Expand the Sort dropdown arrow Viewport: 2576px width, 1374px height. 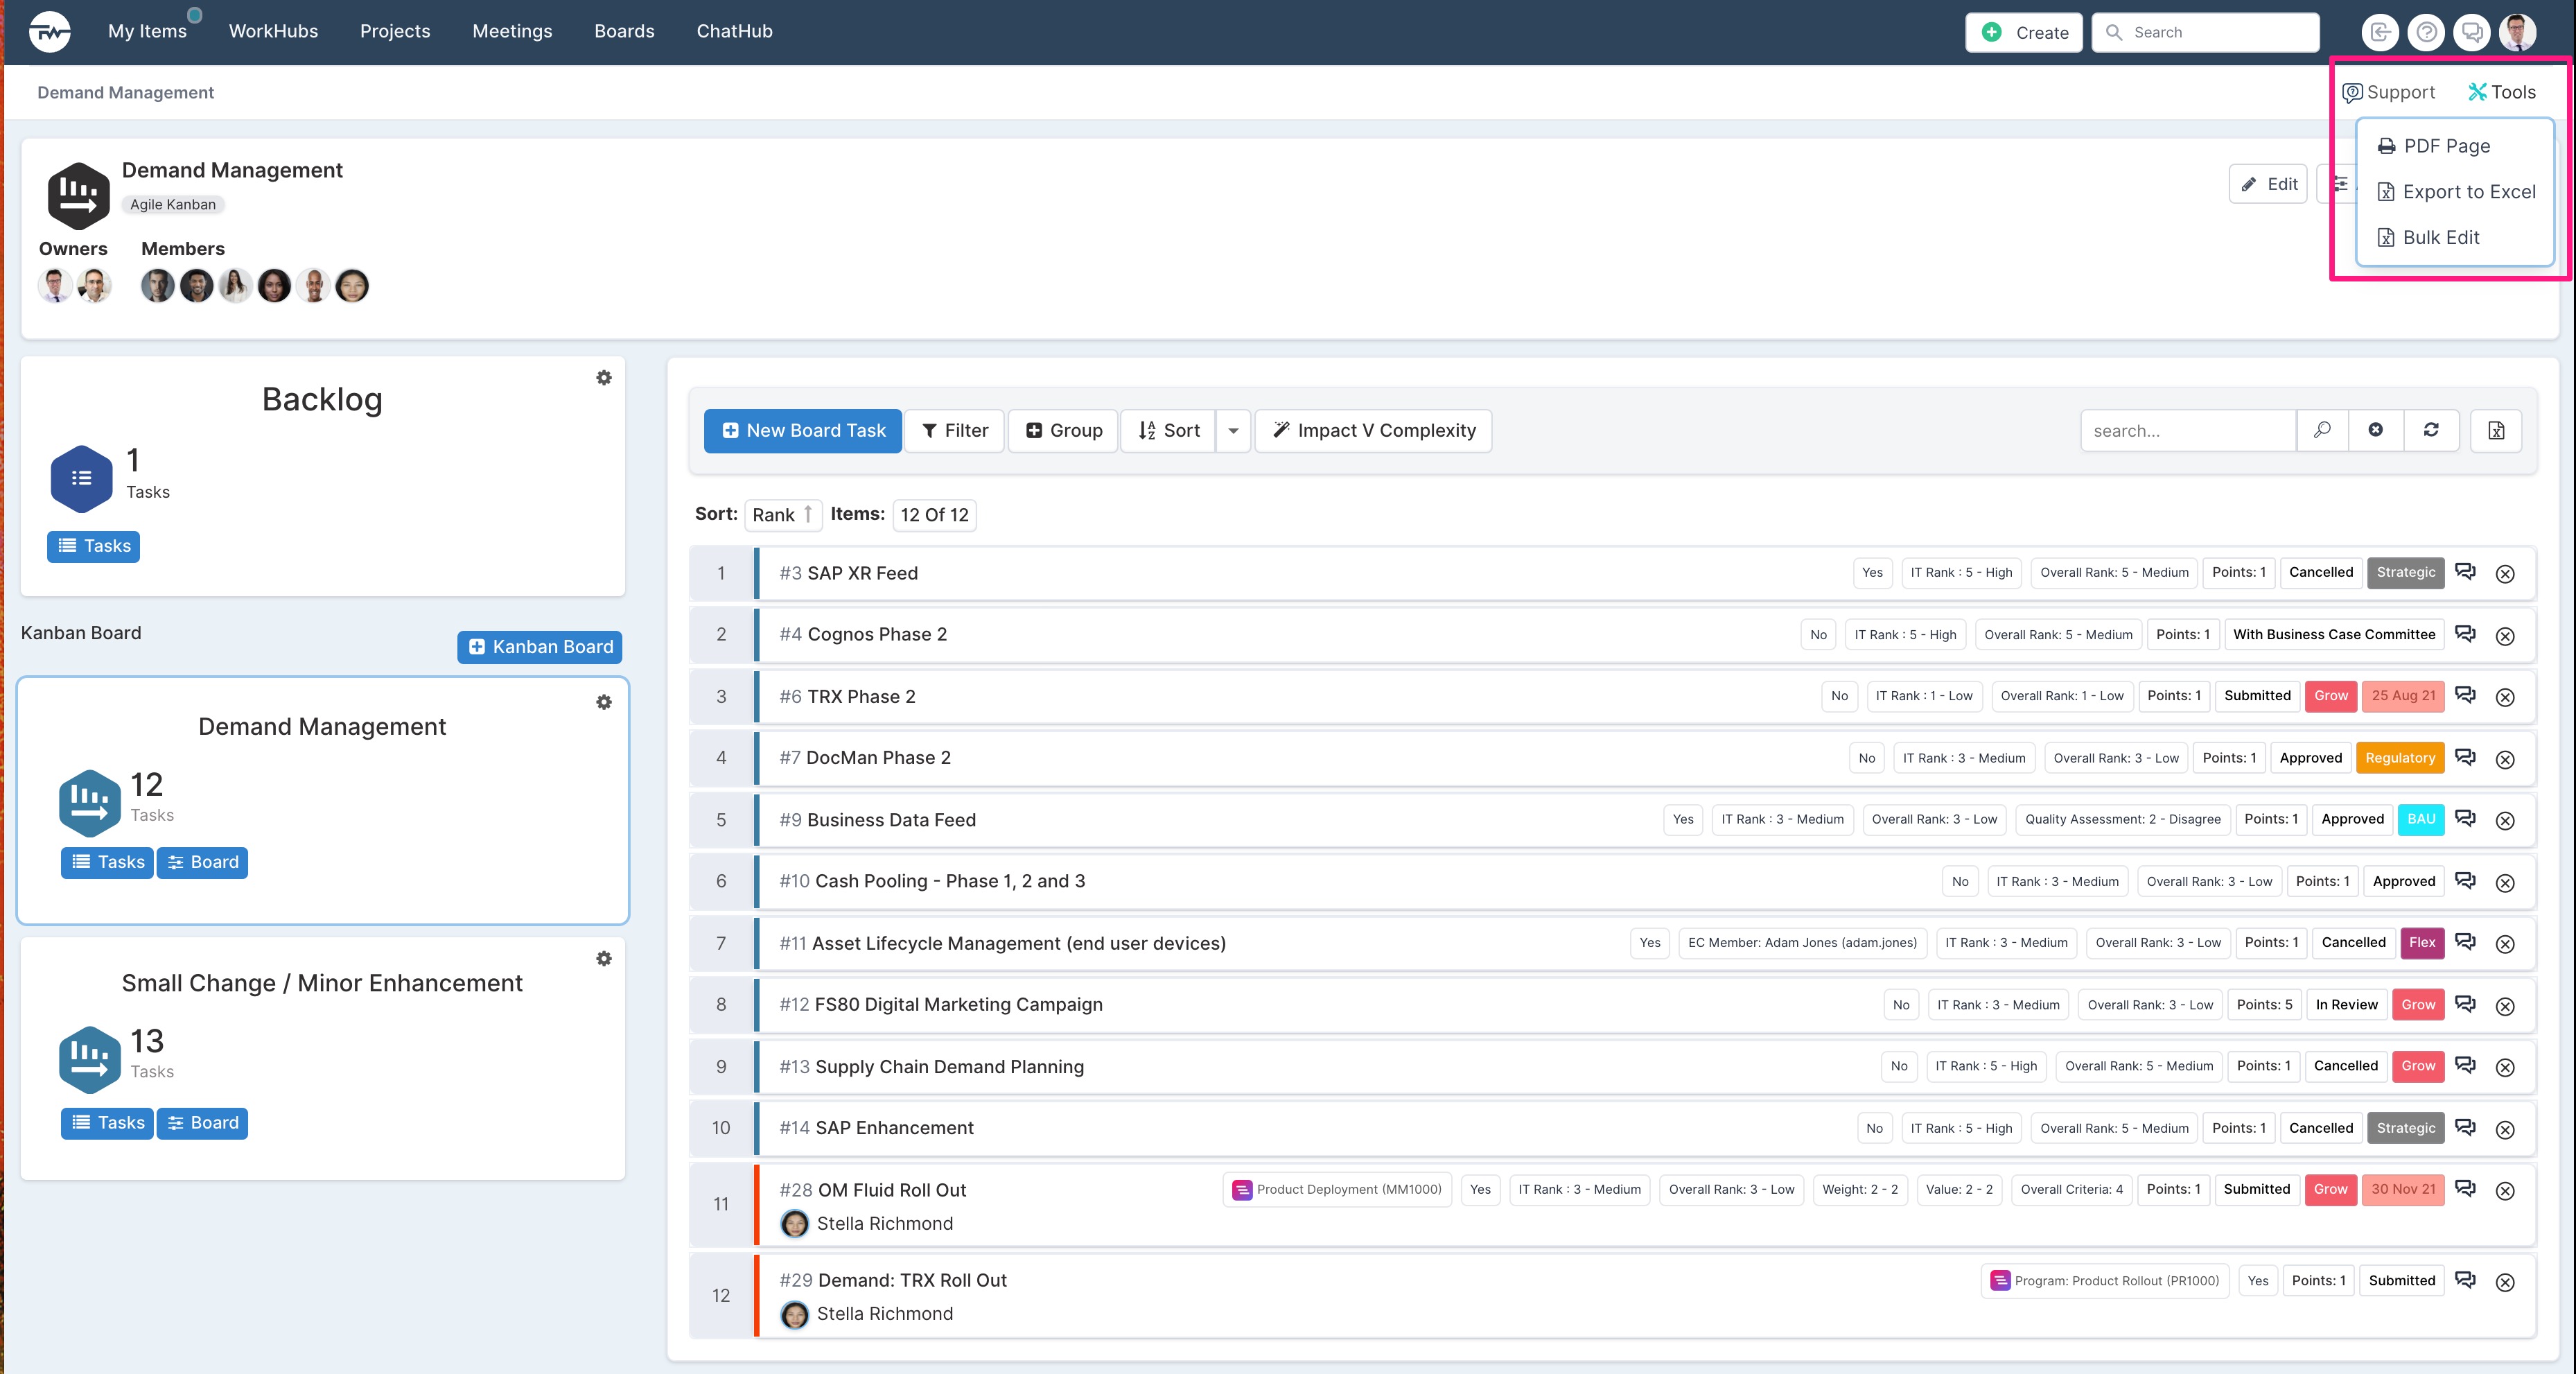tap(1233, 430)
